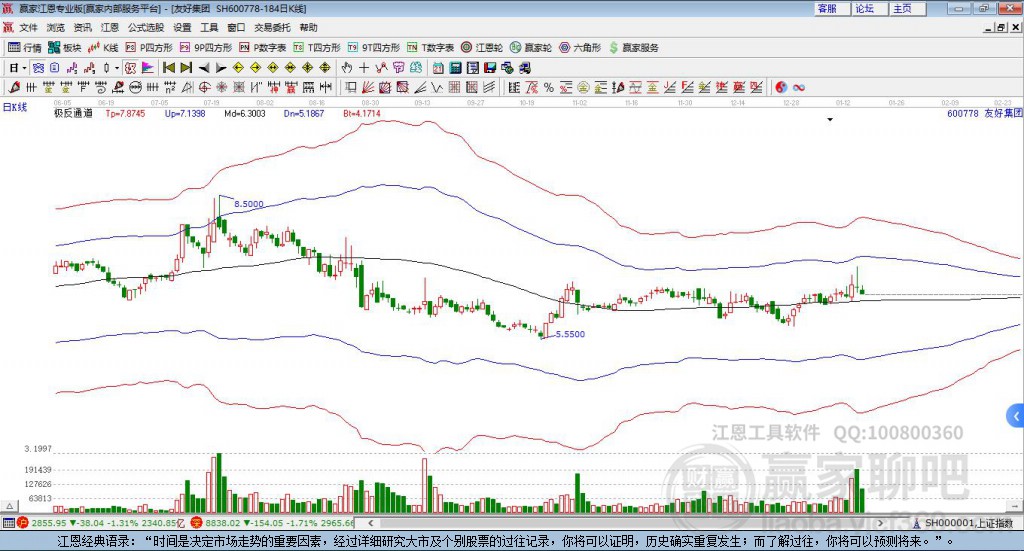This screenshot has width=1024, height=551.
Task: Open the P数字表 tool
Action: click(263, 48)
